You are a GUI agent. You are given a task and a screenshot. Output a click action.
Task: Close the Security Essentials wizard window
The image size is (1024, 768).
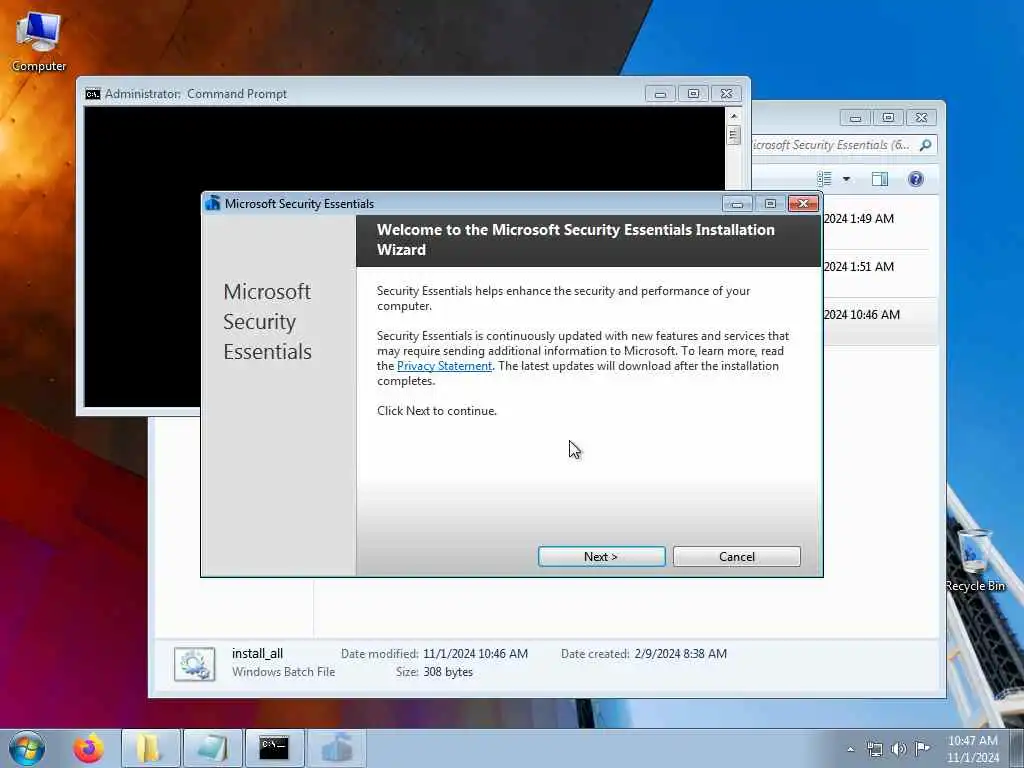[x=803, y=204]
